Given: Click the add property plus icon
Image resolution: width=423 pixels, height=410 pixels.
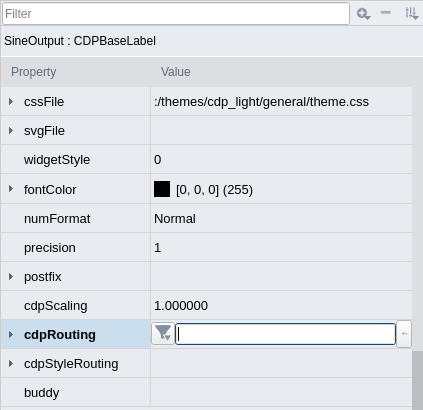Looking at the screenshot, I should point(363,14).
